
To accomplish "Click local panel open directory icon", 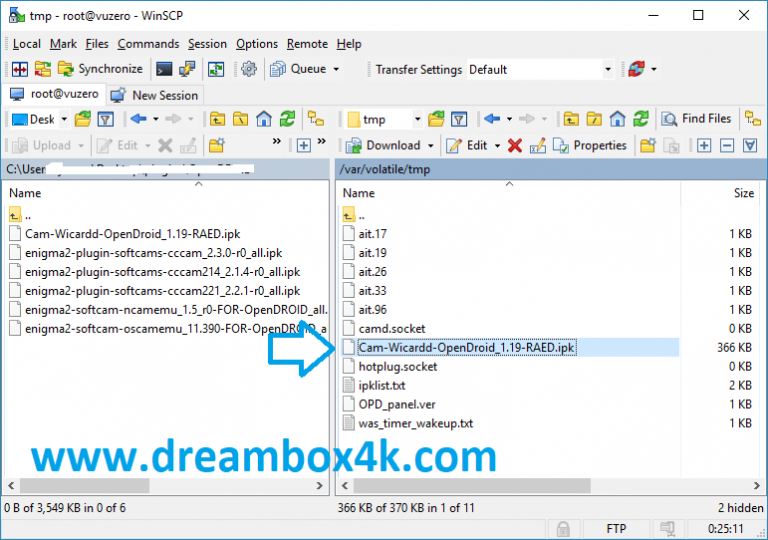I will click(83, 119).
